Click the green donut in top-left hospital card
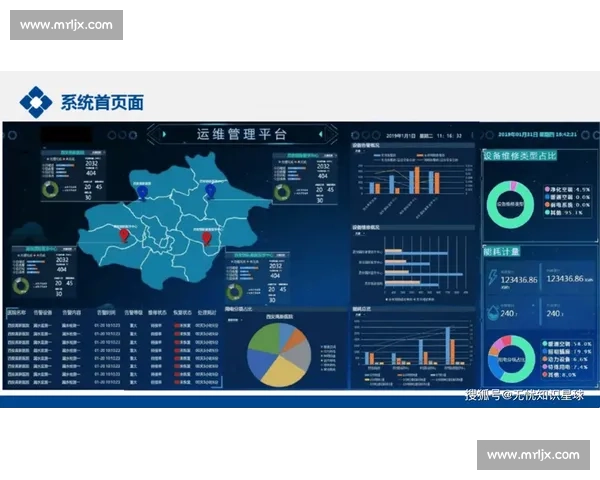Screen dimensions: 600x480 click(50, 189)
